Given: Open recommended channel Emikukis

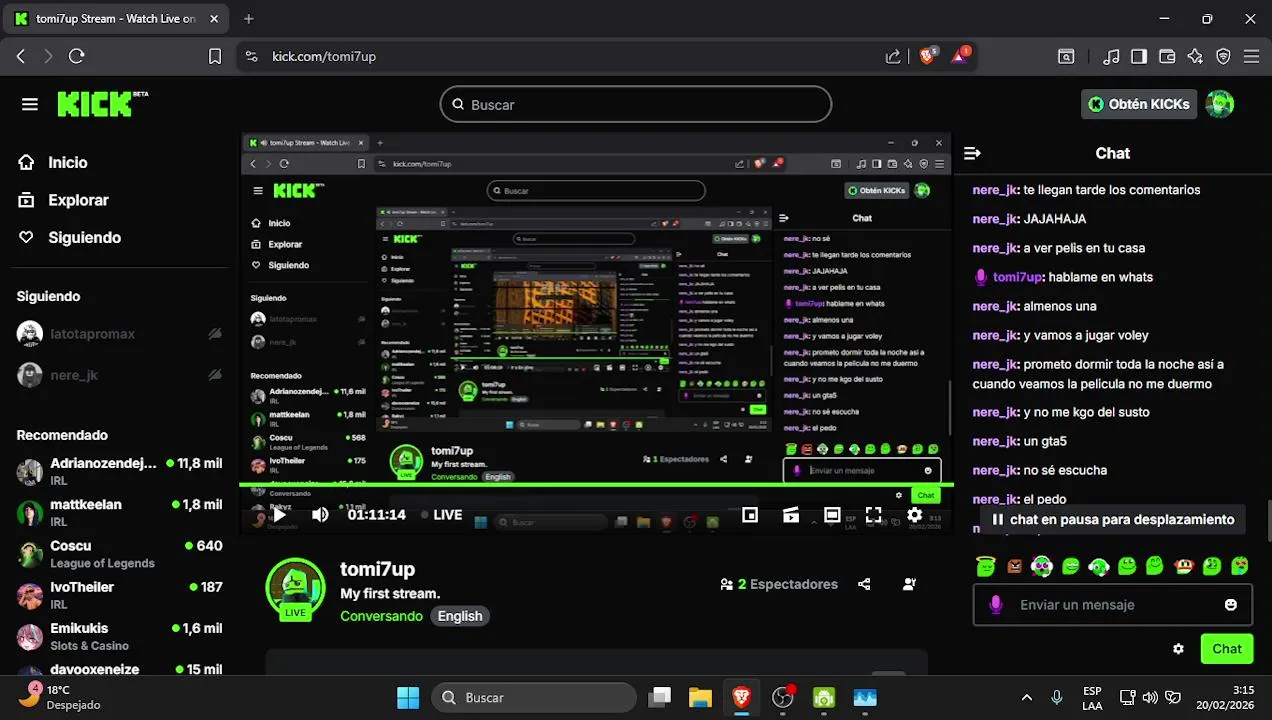Looking at the screenshot, I should pyautogui.click(x=119, y=637).
